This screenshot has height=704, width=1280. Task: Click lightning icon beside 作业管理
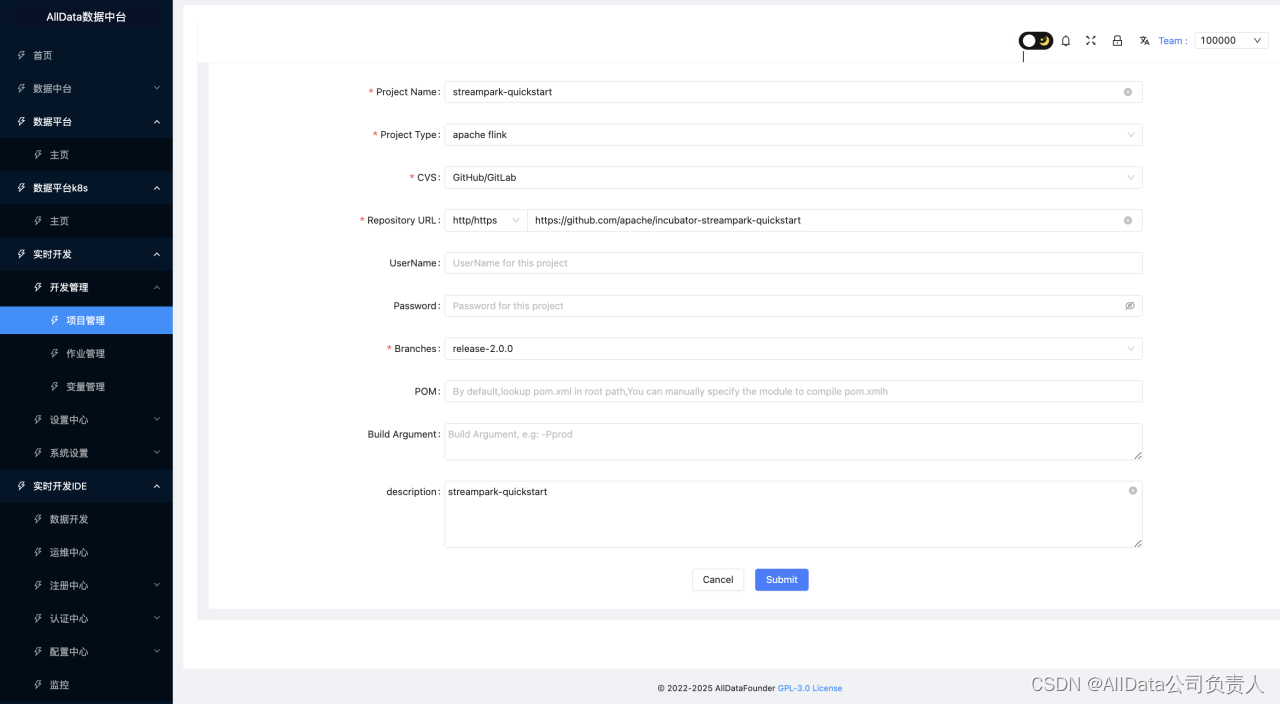[x=55, y=354]
